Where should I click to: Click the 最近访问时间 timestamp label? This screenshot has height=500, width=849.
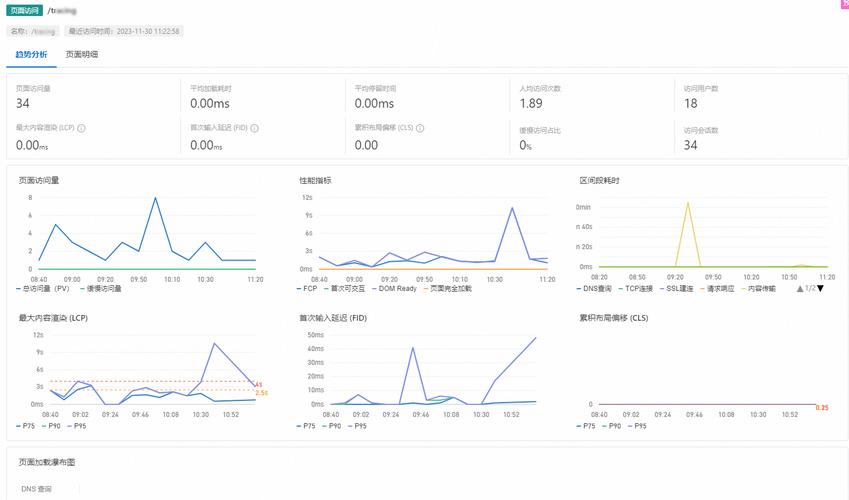coord(123,31)
